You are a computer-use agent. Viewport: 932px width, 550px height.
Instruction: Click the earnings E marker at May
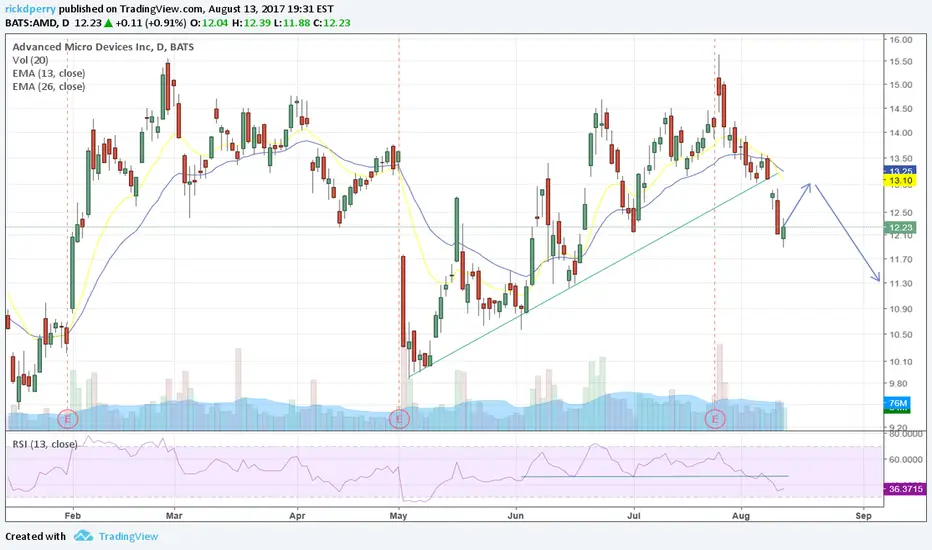[x=399, y=419]
